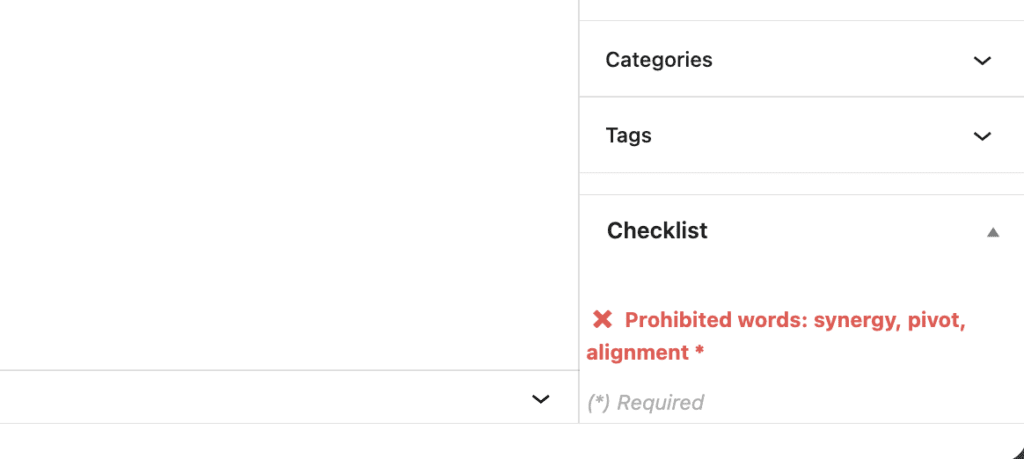
Task: Expand the Tags panel chevron
Action: tap(982, 136)
